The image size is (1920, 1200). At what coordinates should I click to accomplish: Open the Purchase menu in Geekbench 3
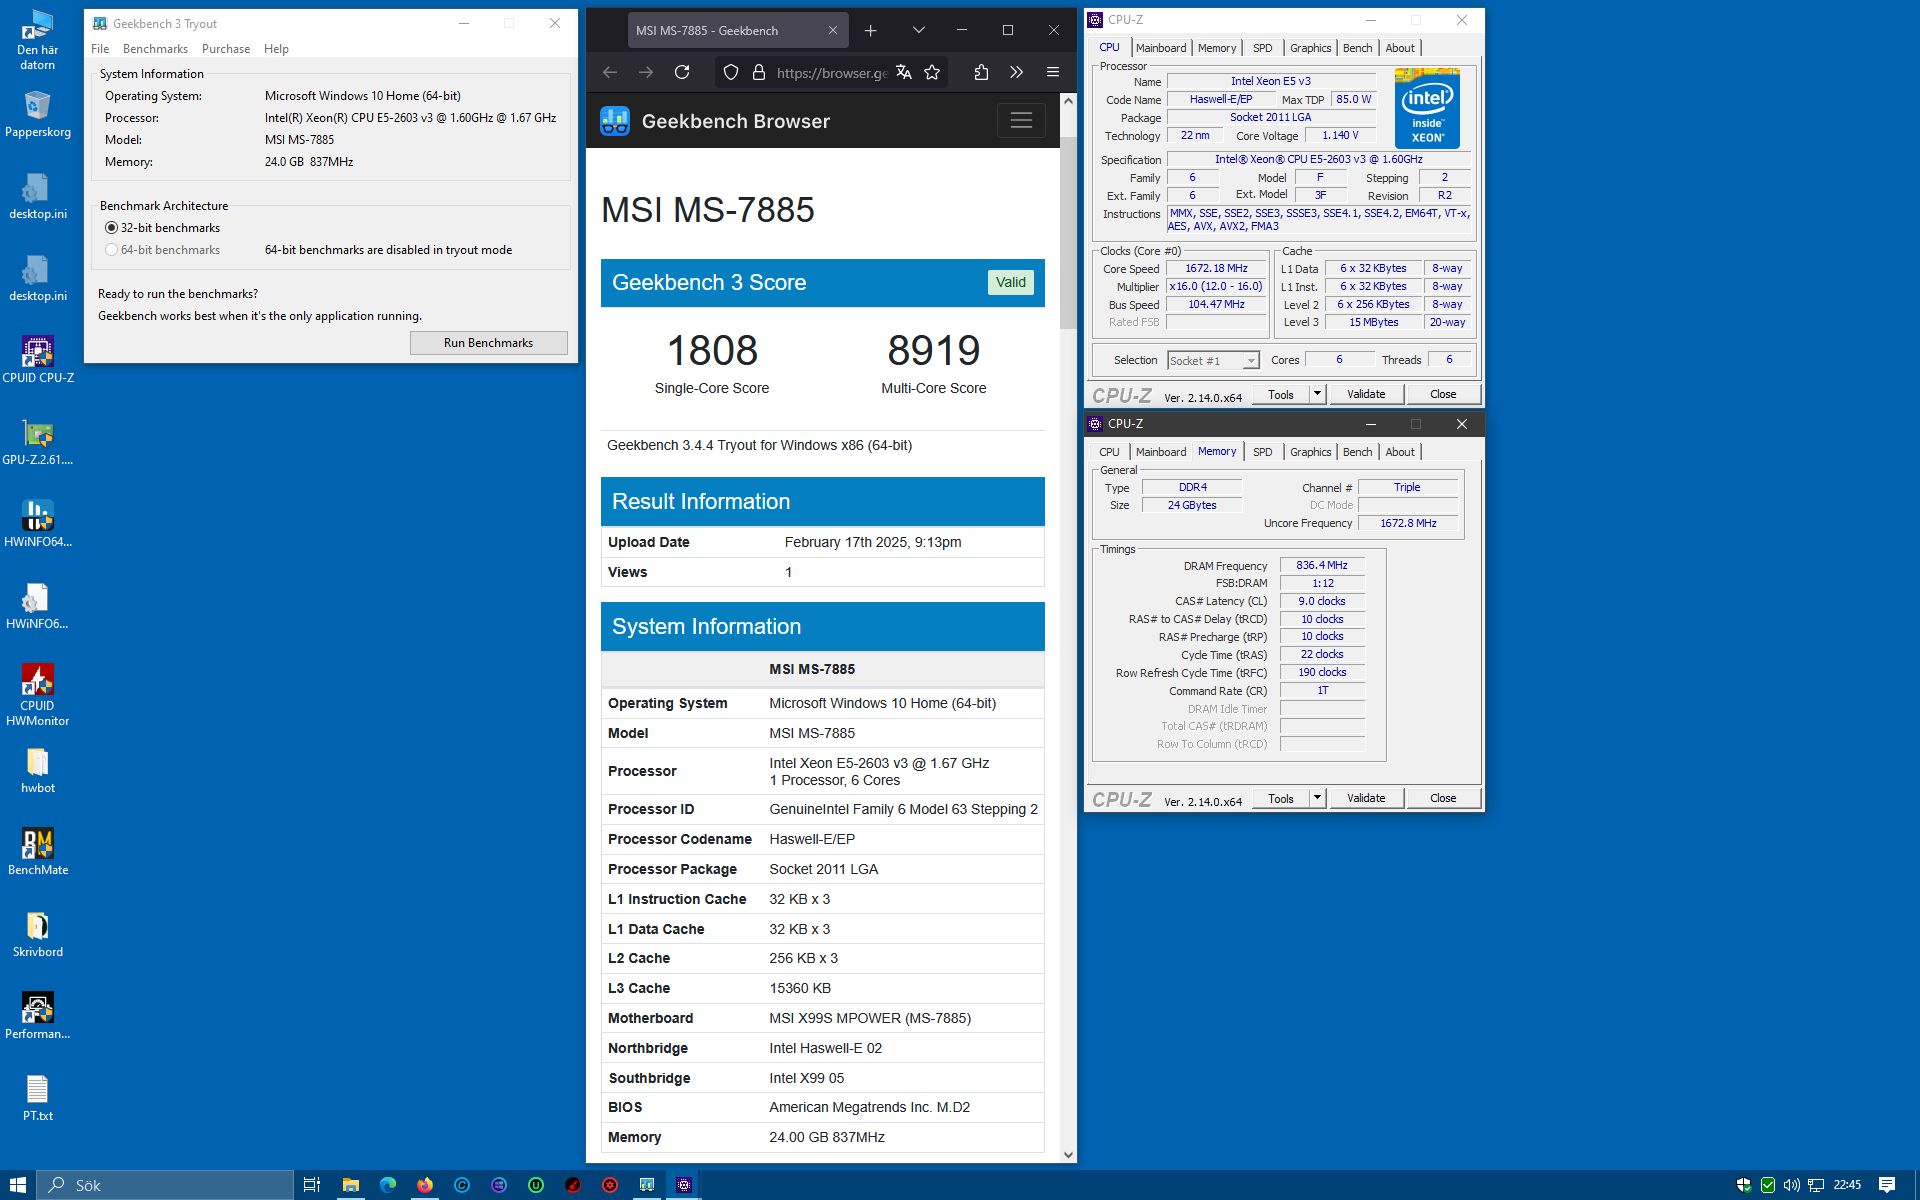point(226,49)
